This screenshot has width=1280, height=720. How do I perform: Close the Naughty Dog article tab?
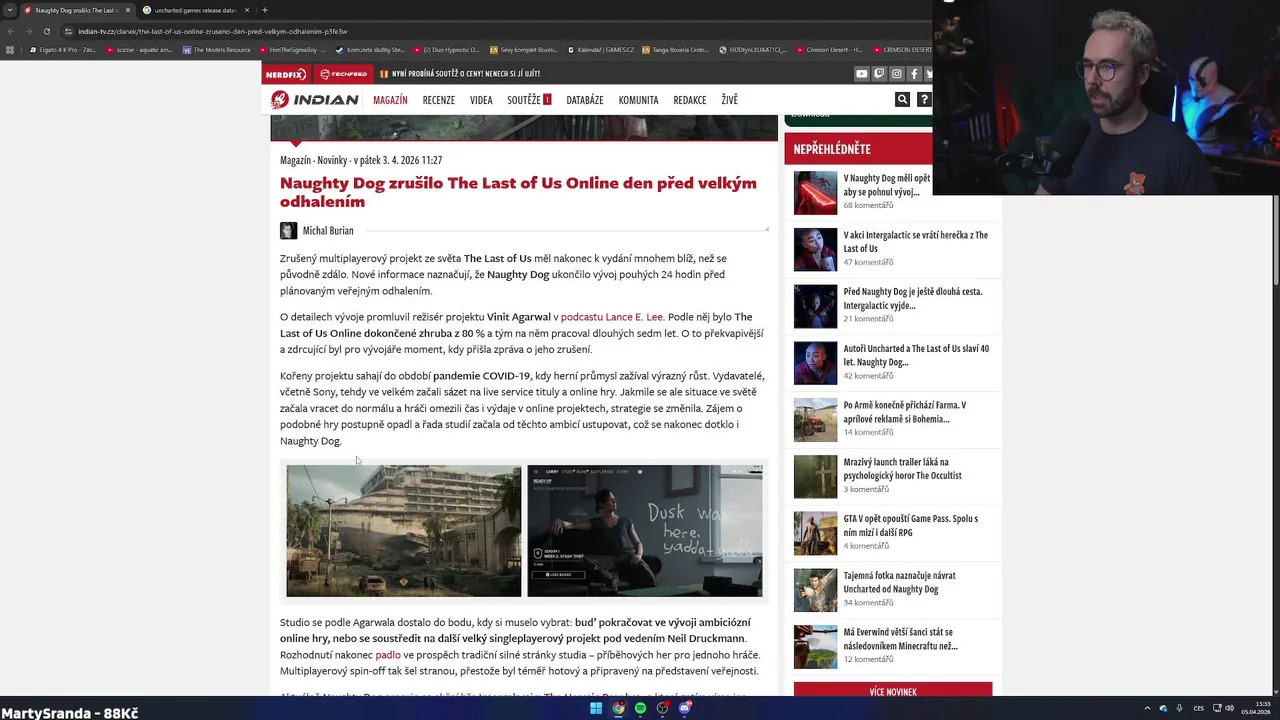[127, 10]
